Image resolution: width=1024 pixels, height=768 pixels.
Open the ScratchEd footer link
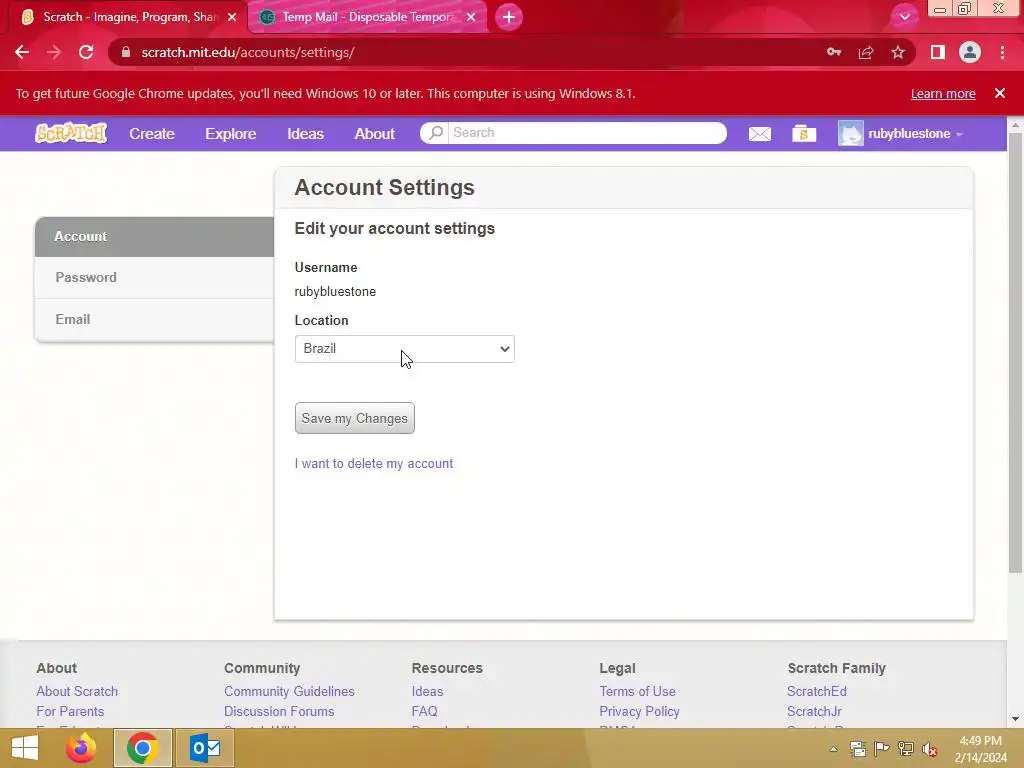816,691
